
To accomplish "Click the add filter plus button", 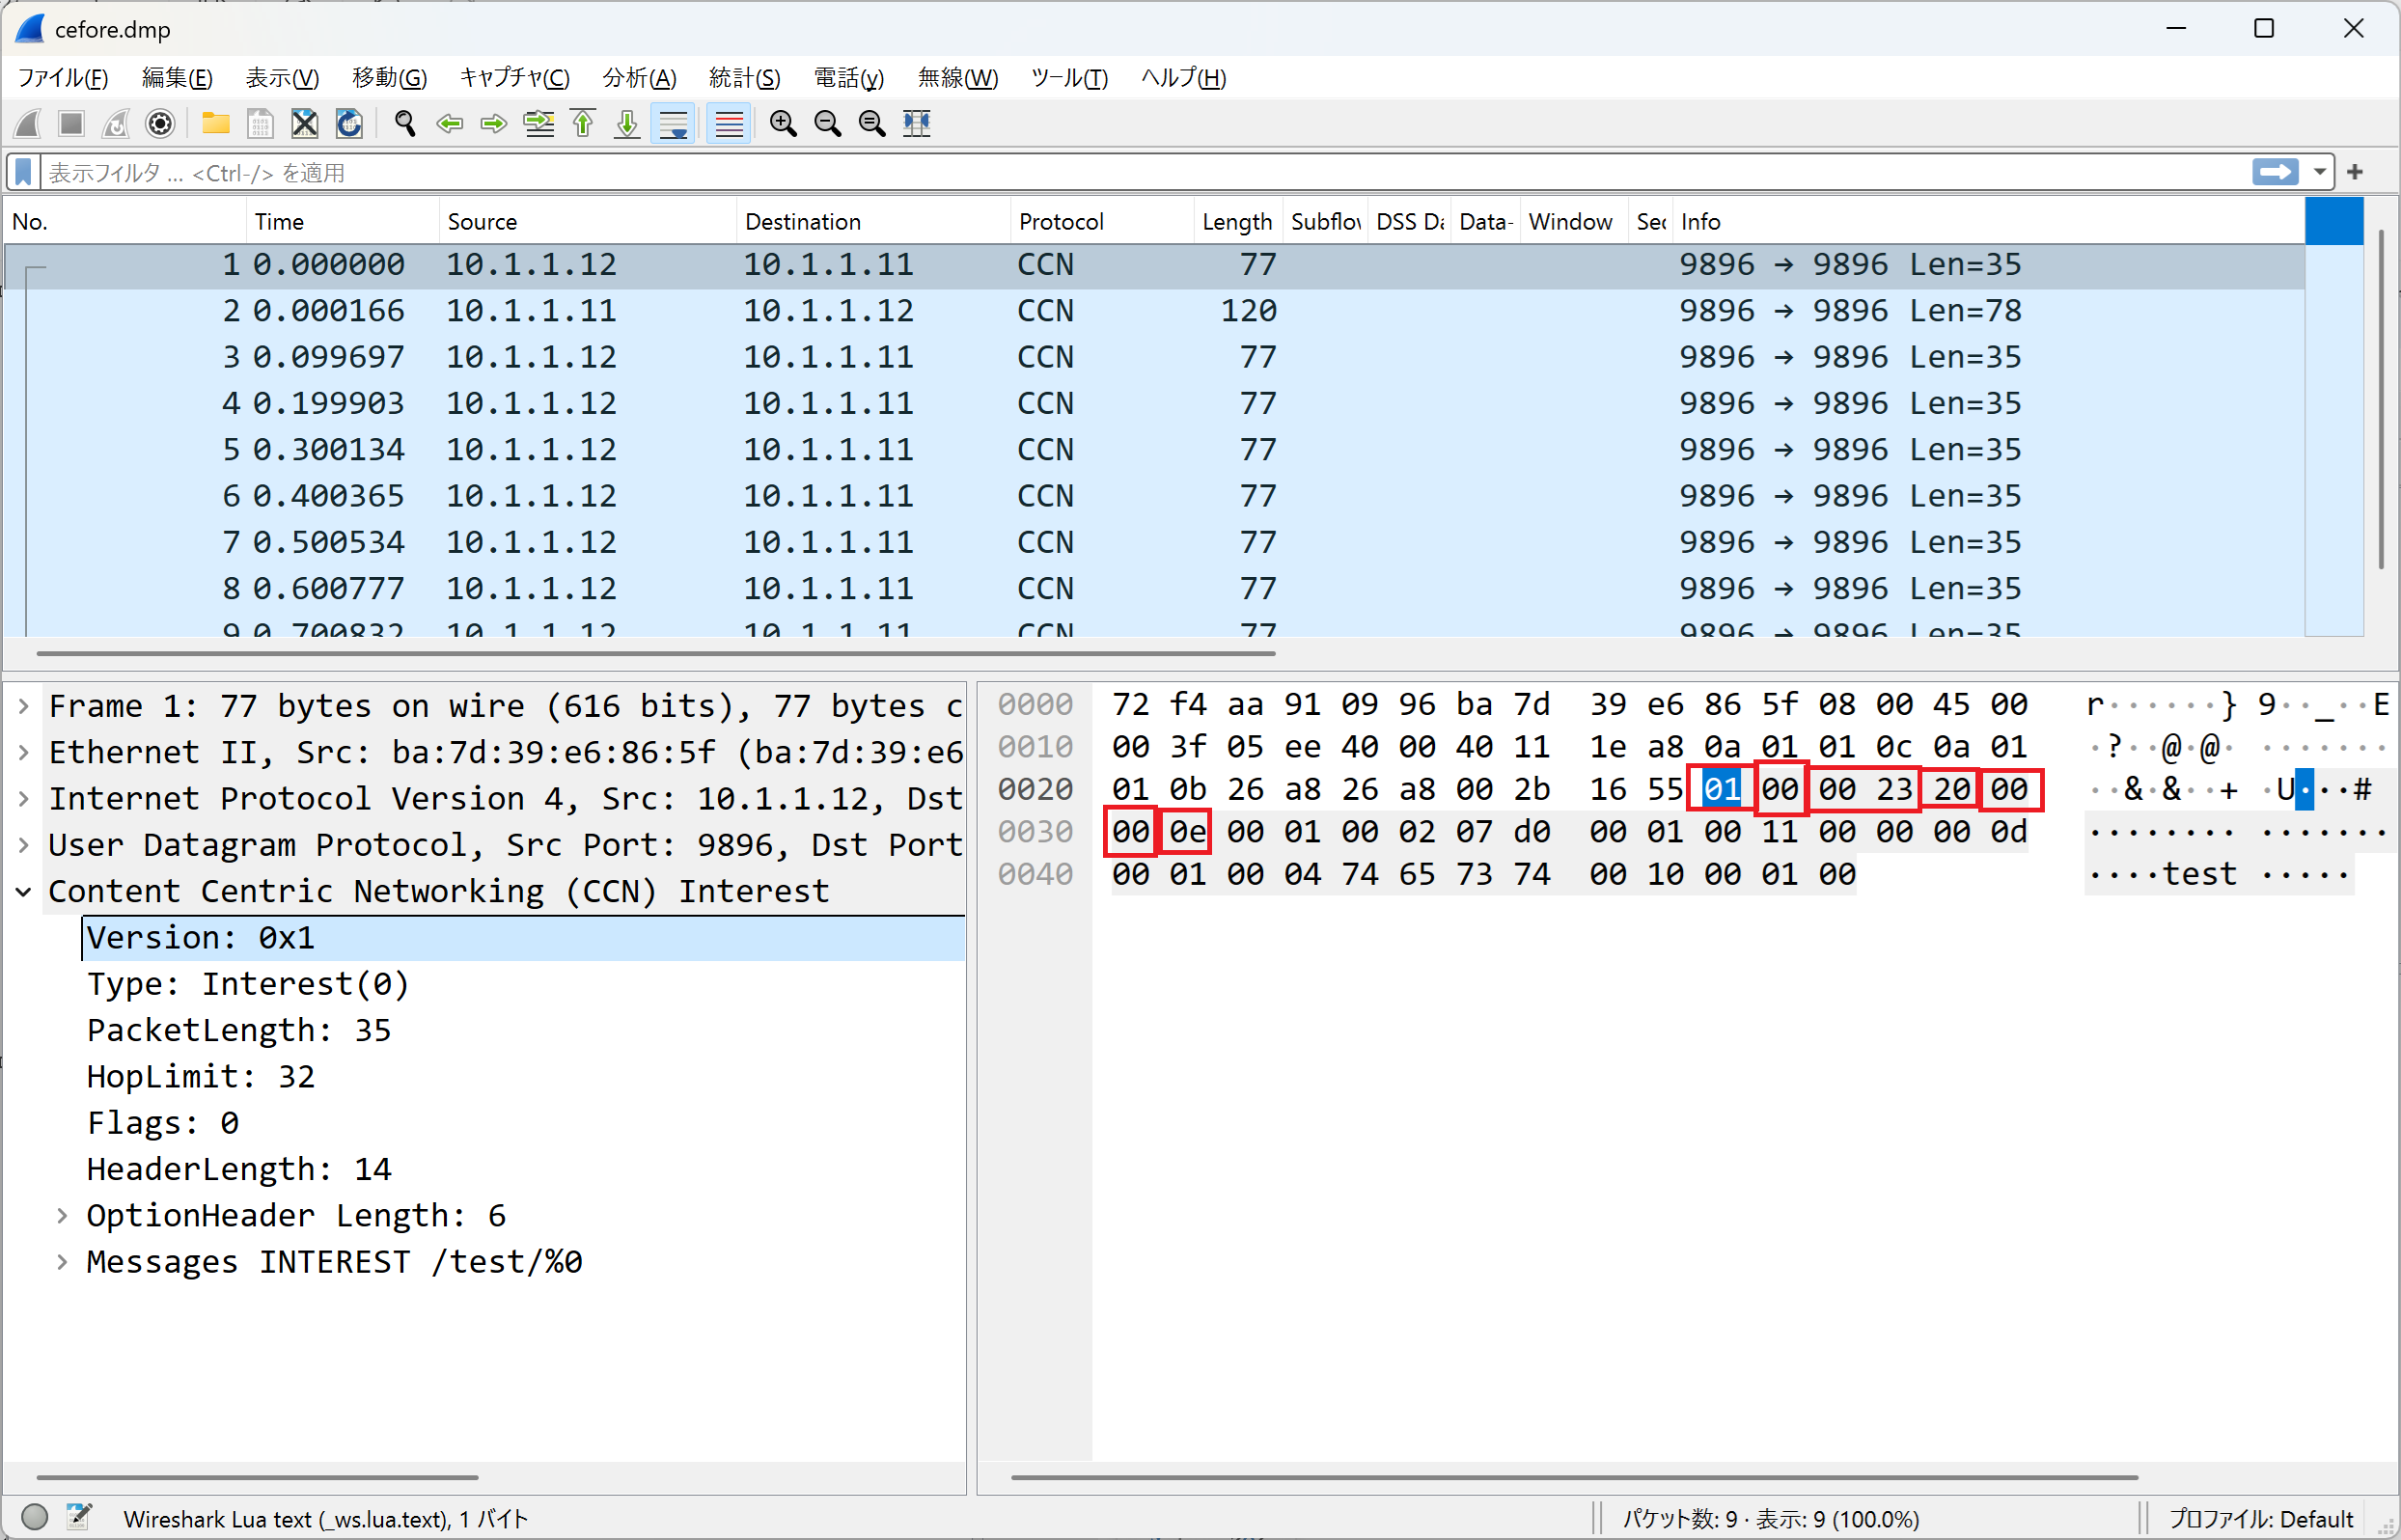I will coord(2355,172).
